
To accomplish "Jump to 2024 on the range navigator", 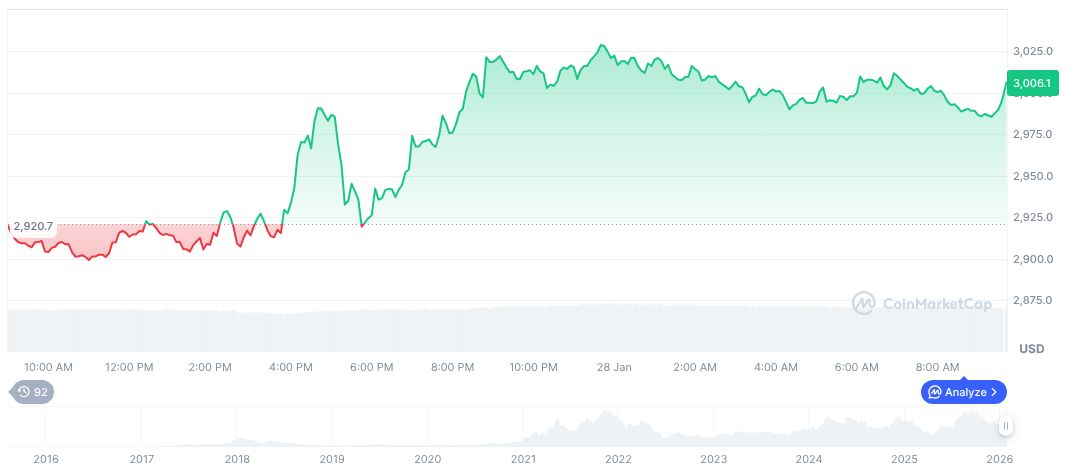I will click(809, 458).
